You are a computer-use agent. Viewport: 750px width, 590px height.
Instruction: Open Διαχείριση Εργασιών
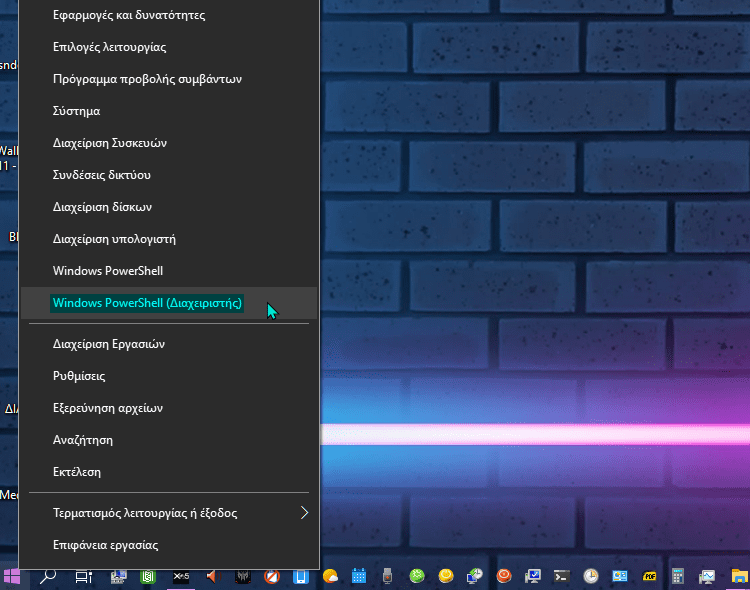click(169, 344)
